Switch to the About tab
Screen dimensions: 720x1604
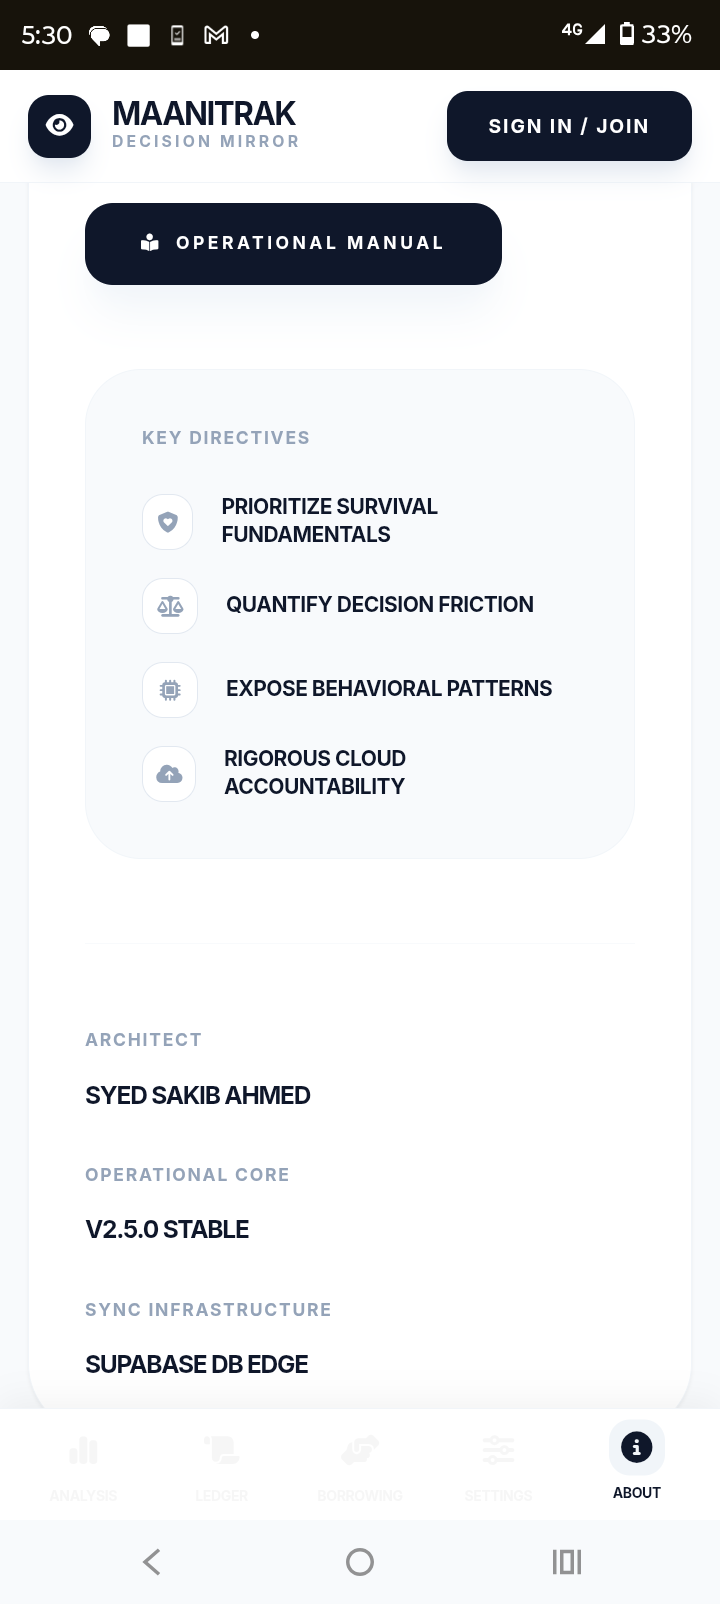pos(636,1463)
